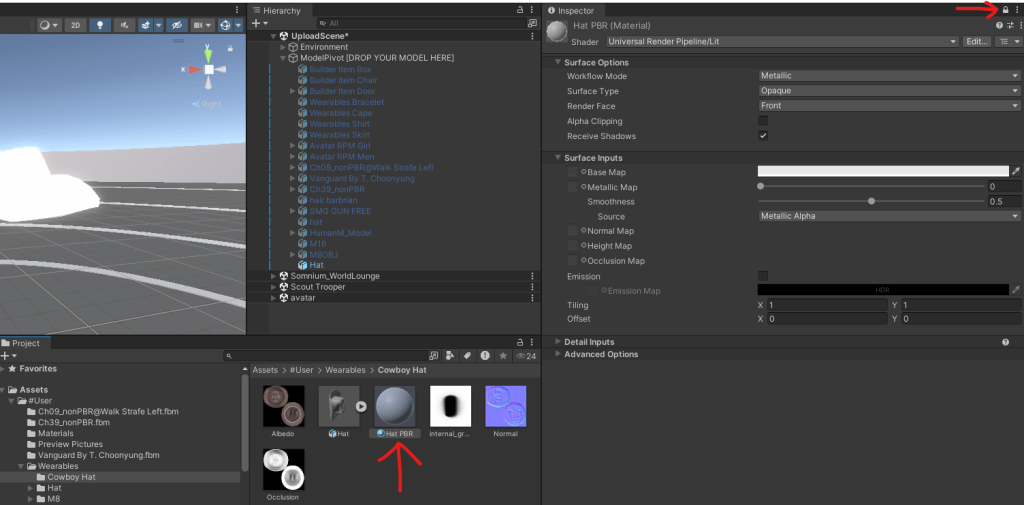
Task: Enable the Alpha Clipping checkbox
Action: tap(763, 121)
